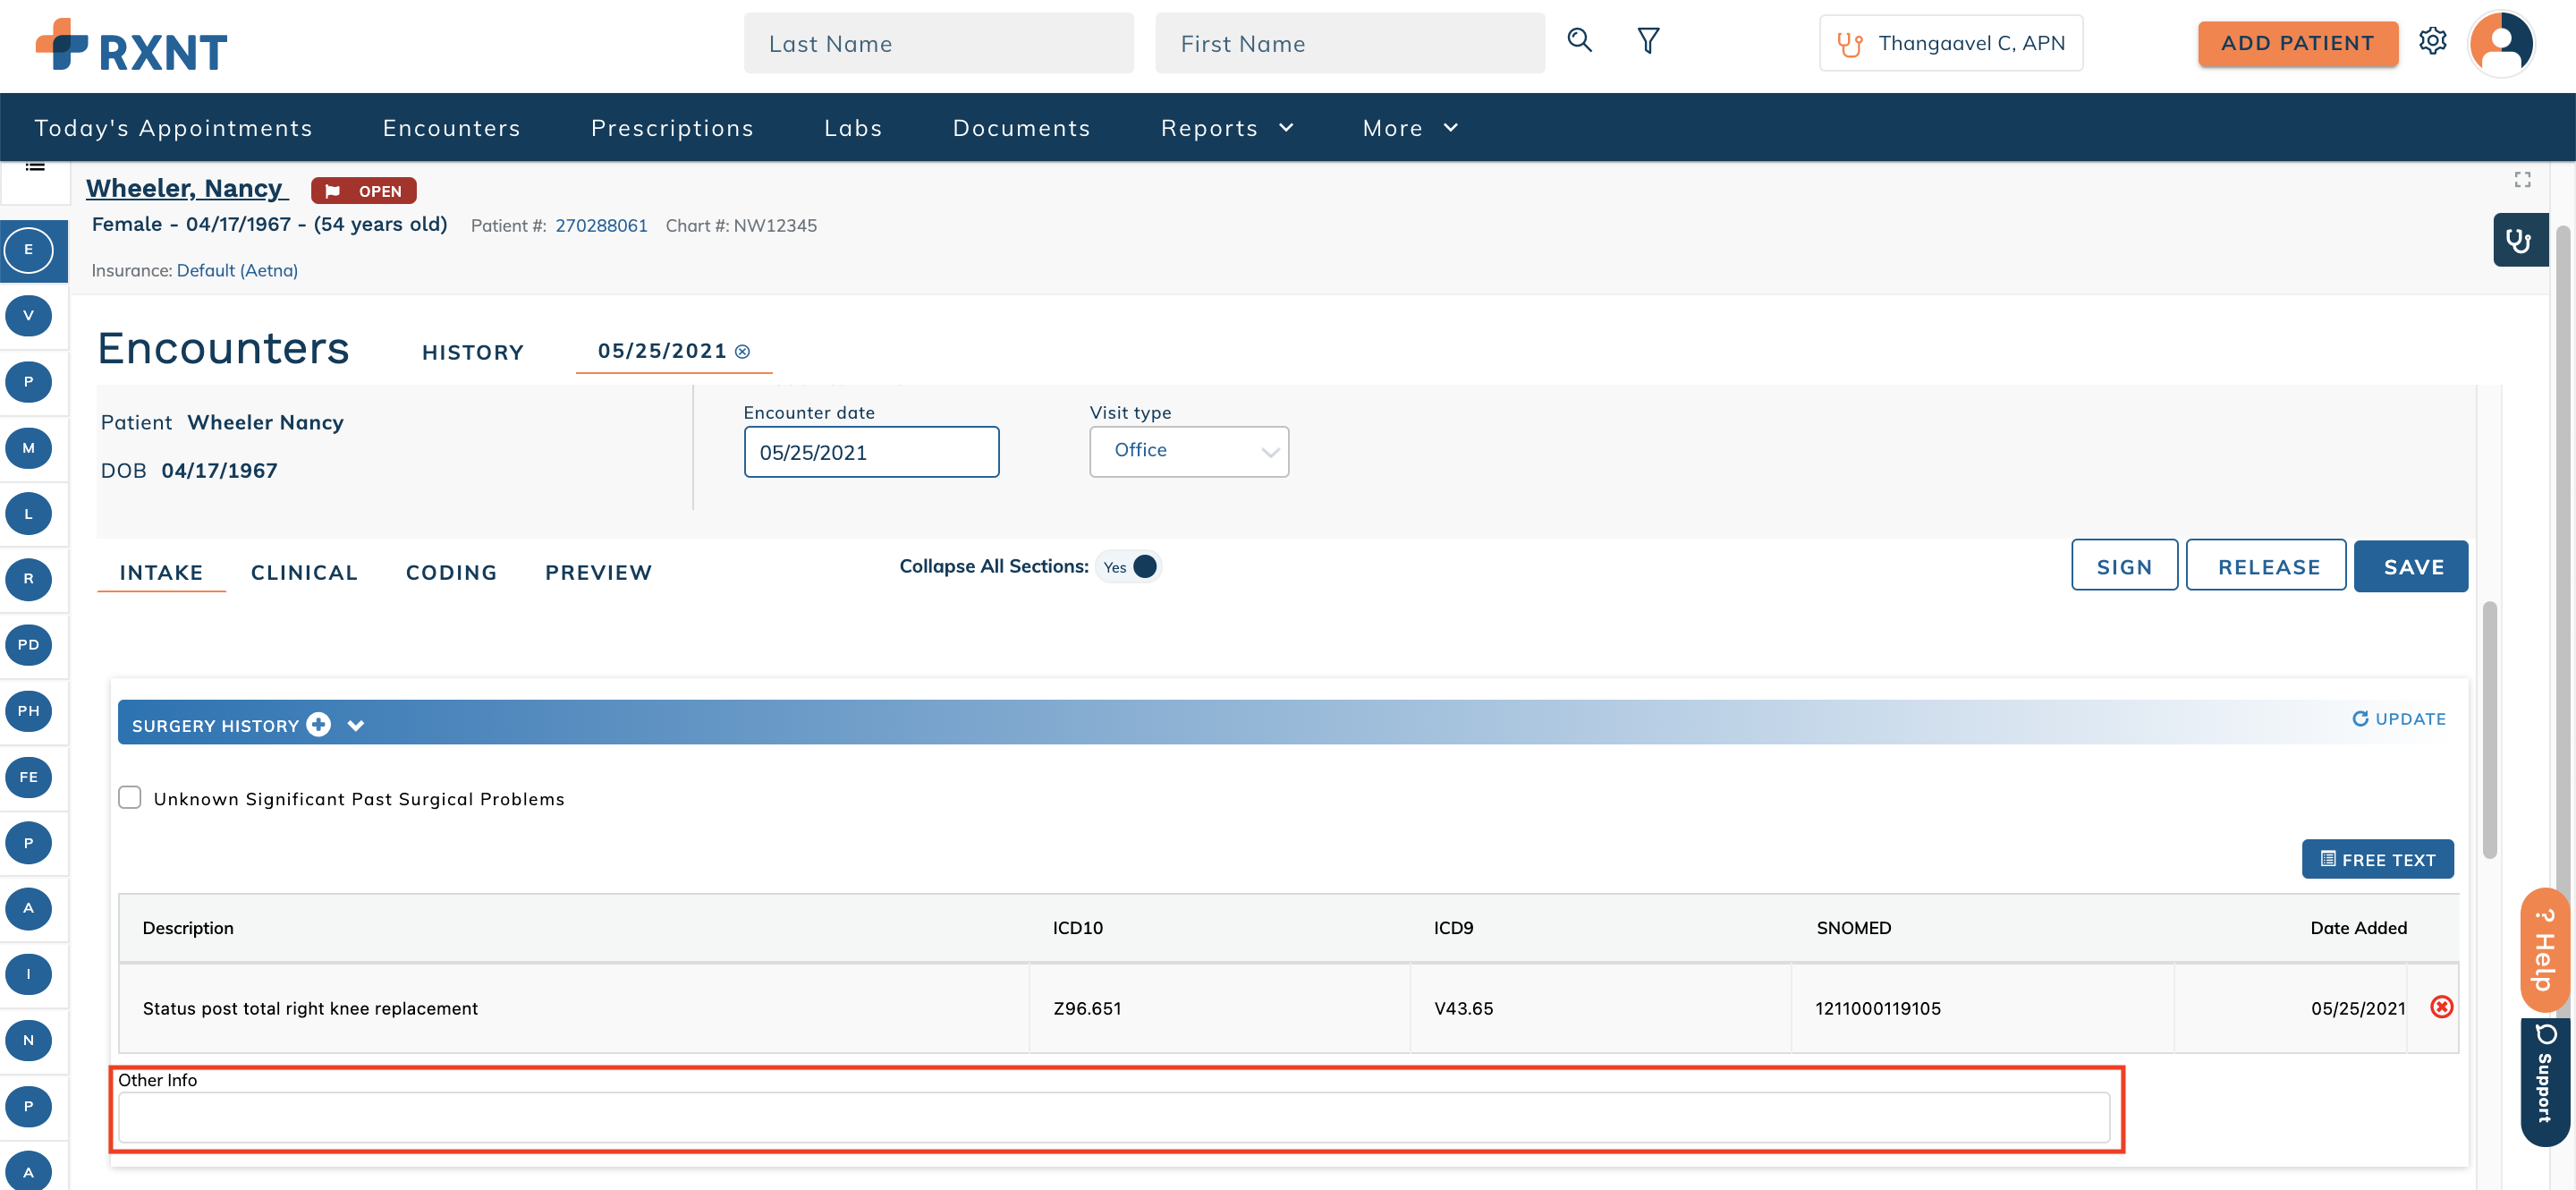
Task: Select the L sidebar circle
Action: [x=28, y=514]
